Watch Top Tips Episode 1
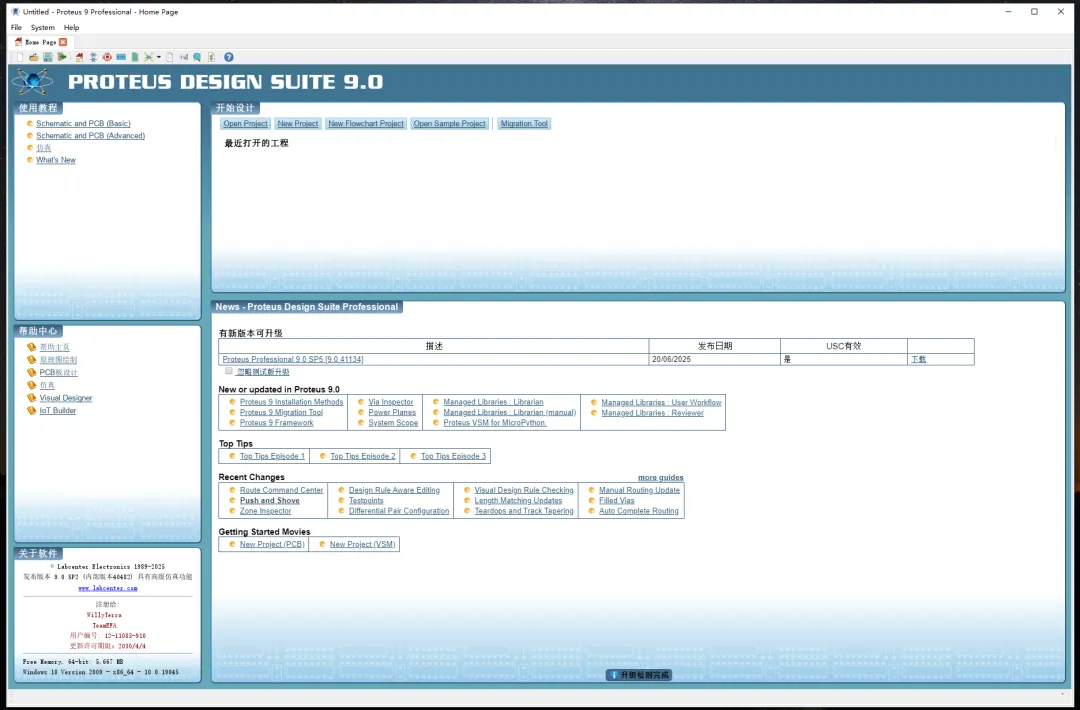 pos(272,456)
